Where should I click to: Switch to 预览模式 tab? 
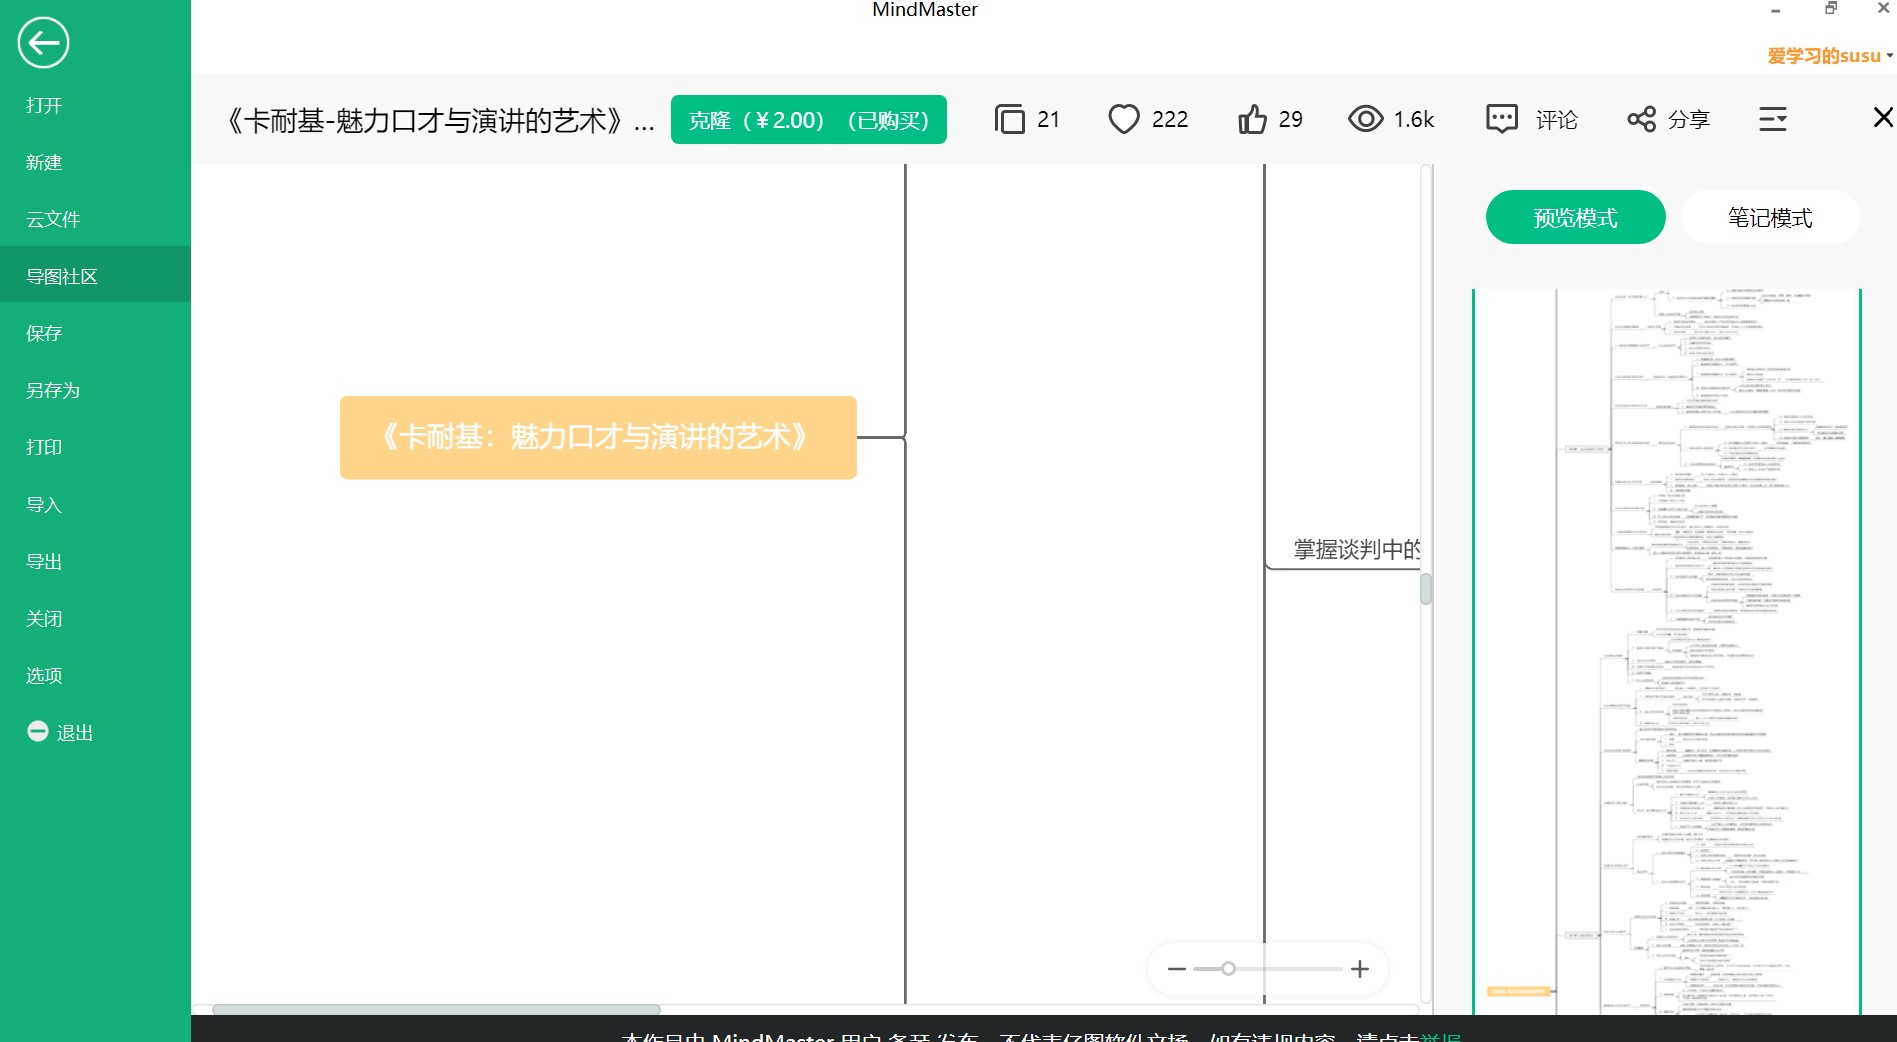click(1575, 217)
